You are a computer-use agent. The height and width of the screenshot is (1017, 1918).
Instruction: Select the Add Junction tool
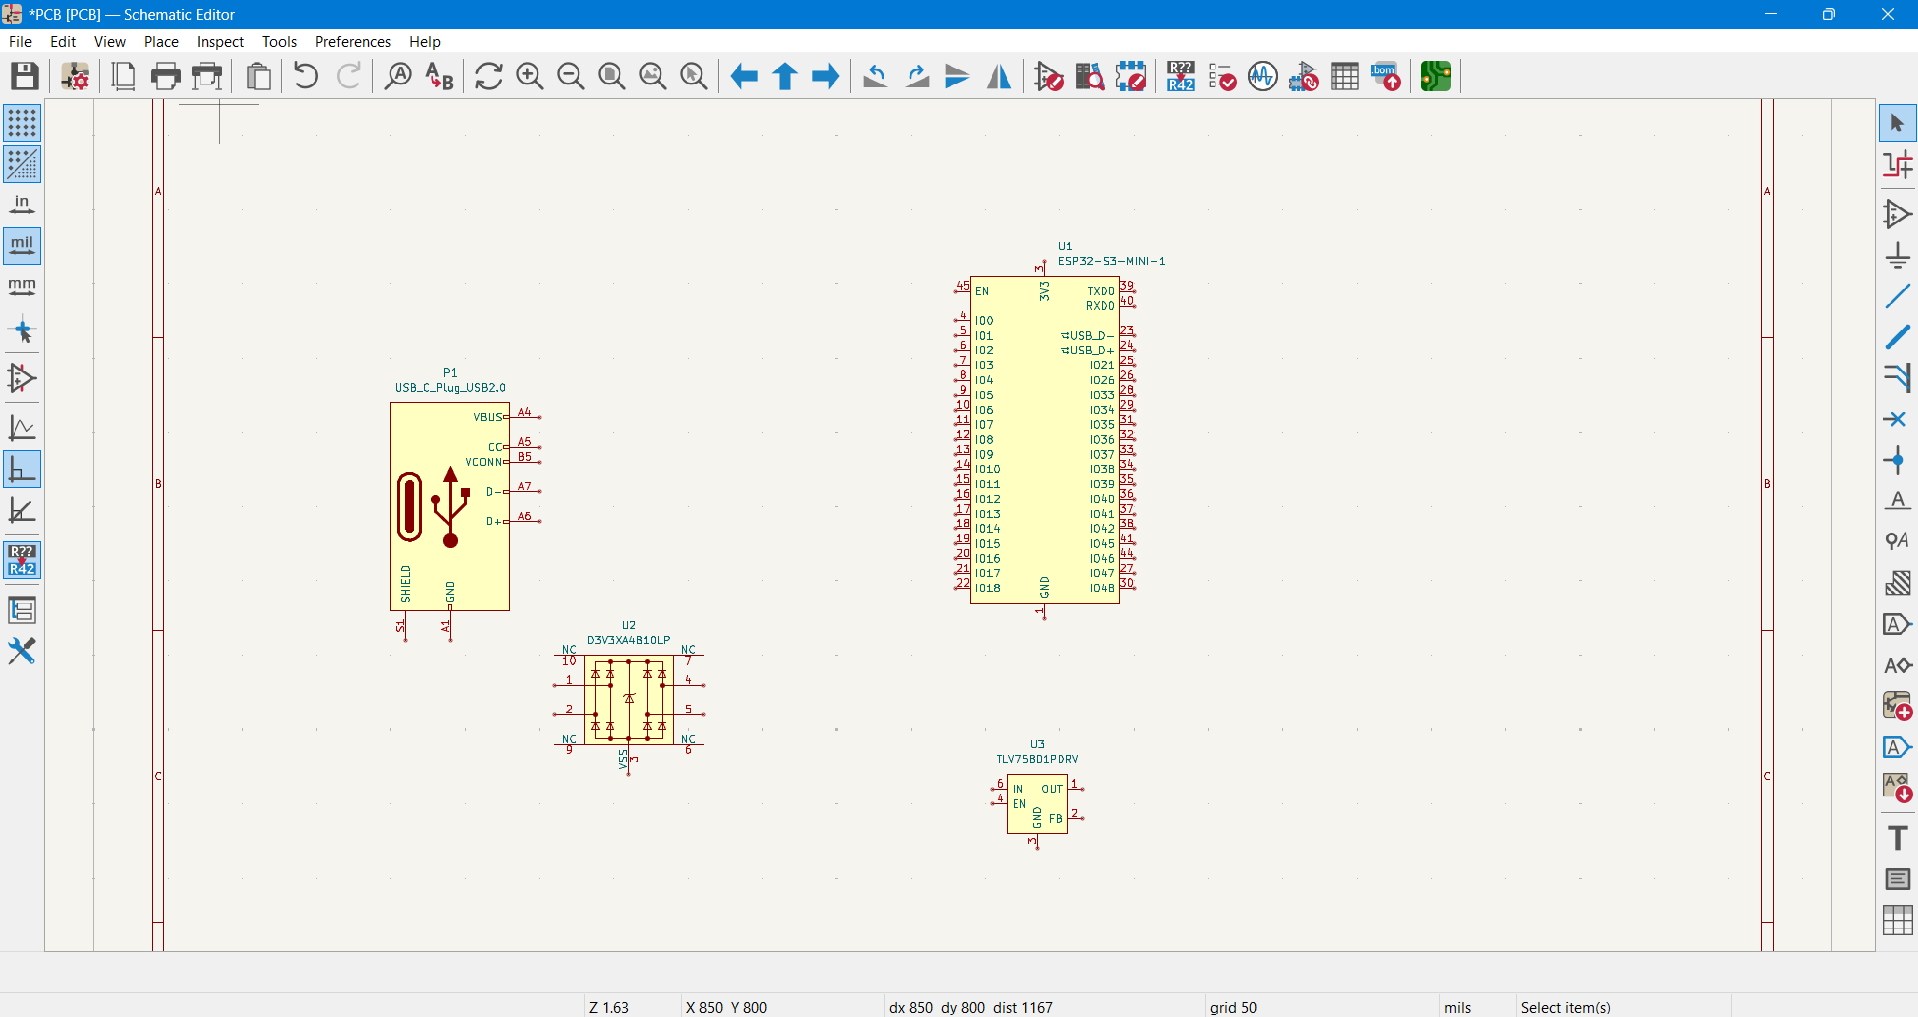point(1897,461)
